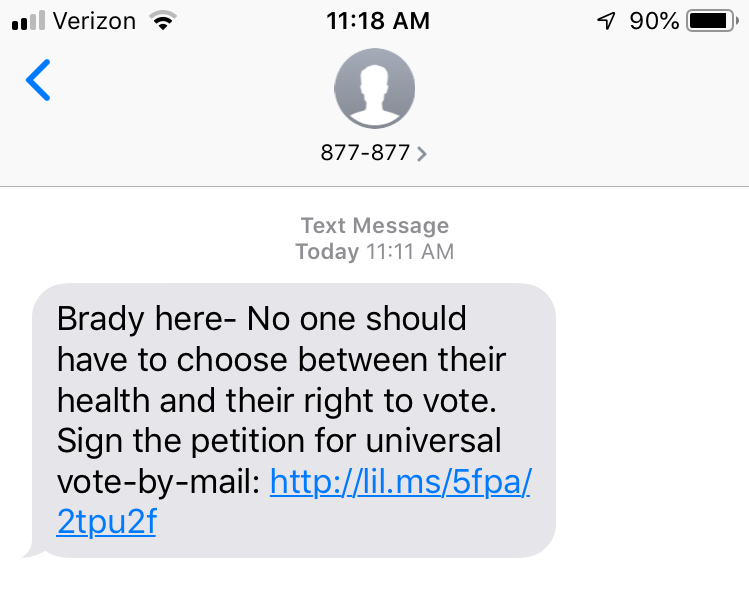The height and width of the screenshot is (596, 749).
Task: Tap the cellular signal bars icon
Action: tap(27, 21)
